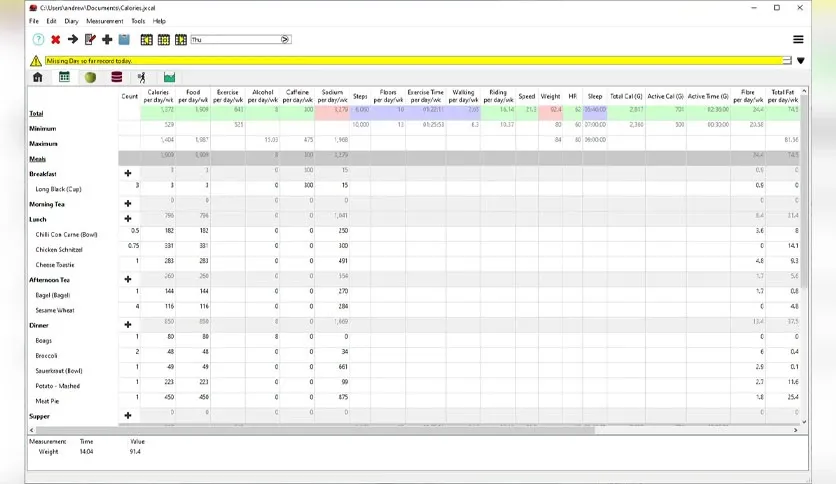Select the Breakfast row label

(43, 174)
